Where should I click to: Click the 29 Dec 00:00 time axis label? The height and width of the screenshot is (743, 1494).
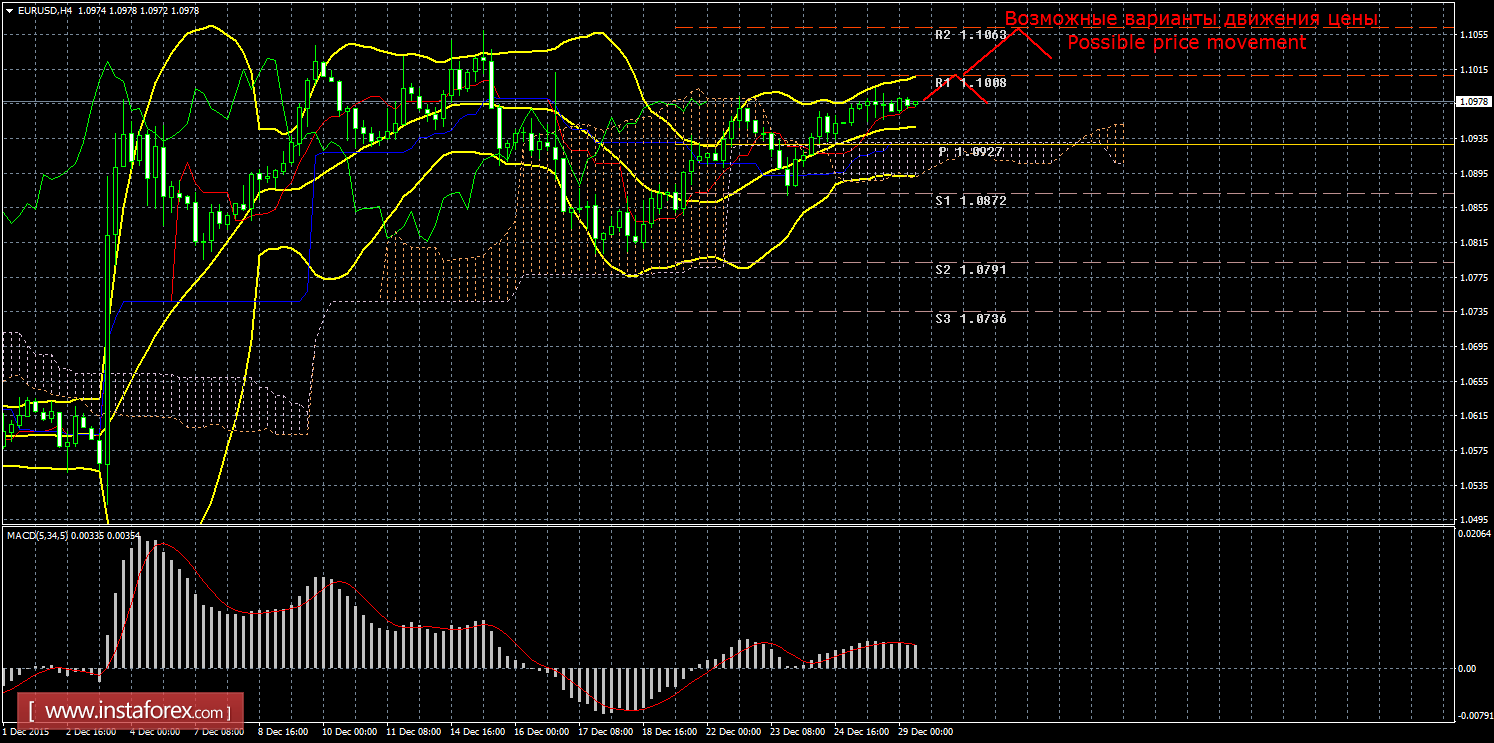click(926, 732)
